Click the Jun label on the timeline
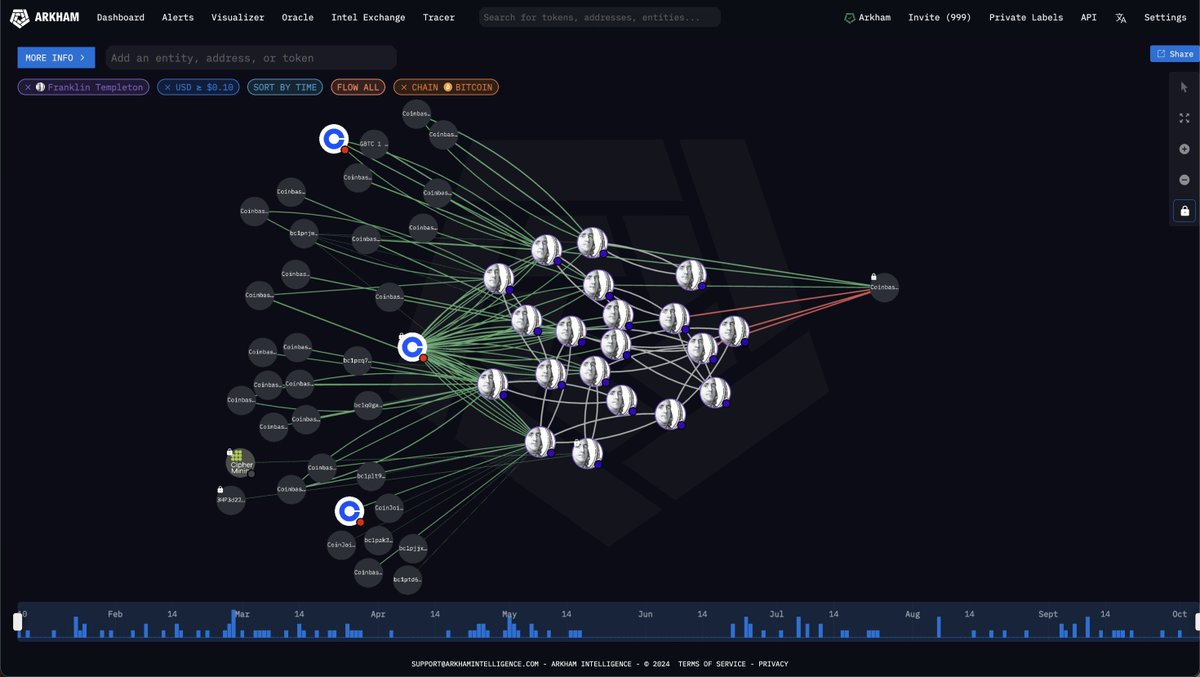This screenshot has height=677, width=1200. tap(645, 614)
